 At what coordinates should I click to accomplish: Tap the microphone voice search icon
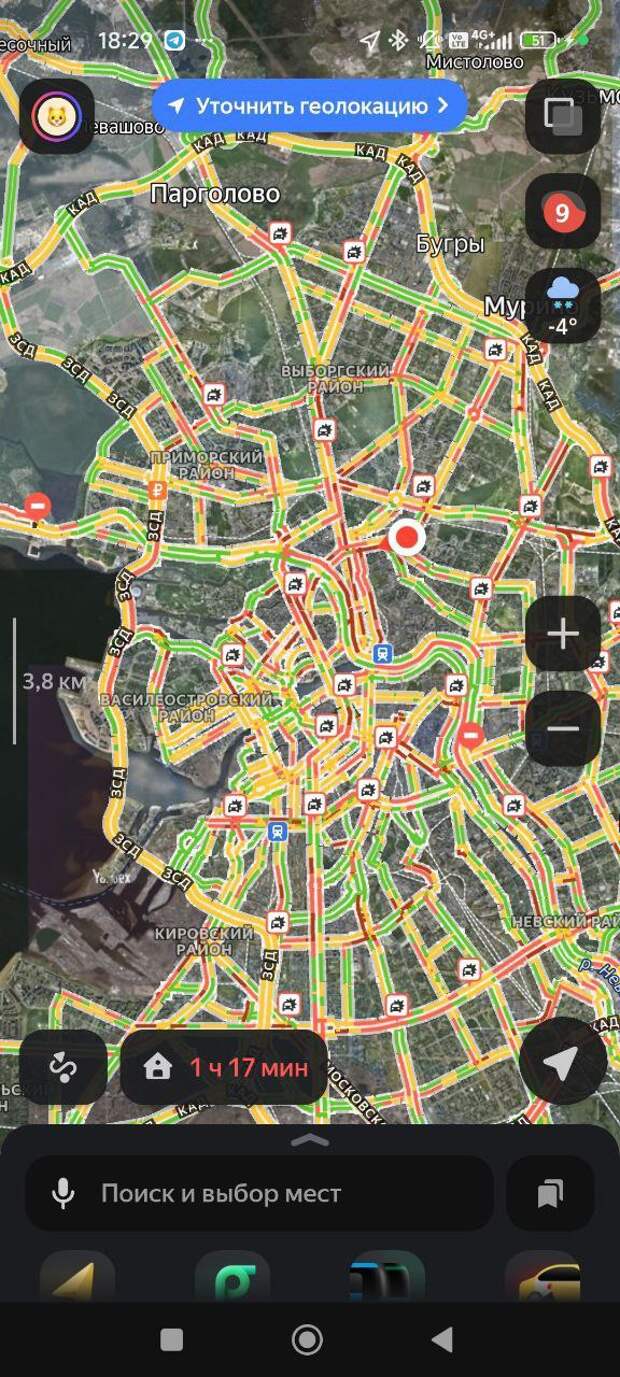point(63,1193)
